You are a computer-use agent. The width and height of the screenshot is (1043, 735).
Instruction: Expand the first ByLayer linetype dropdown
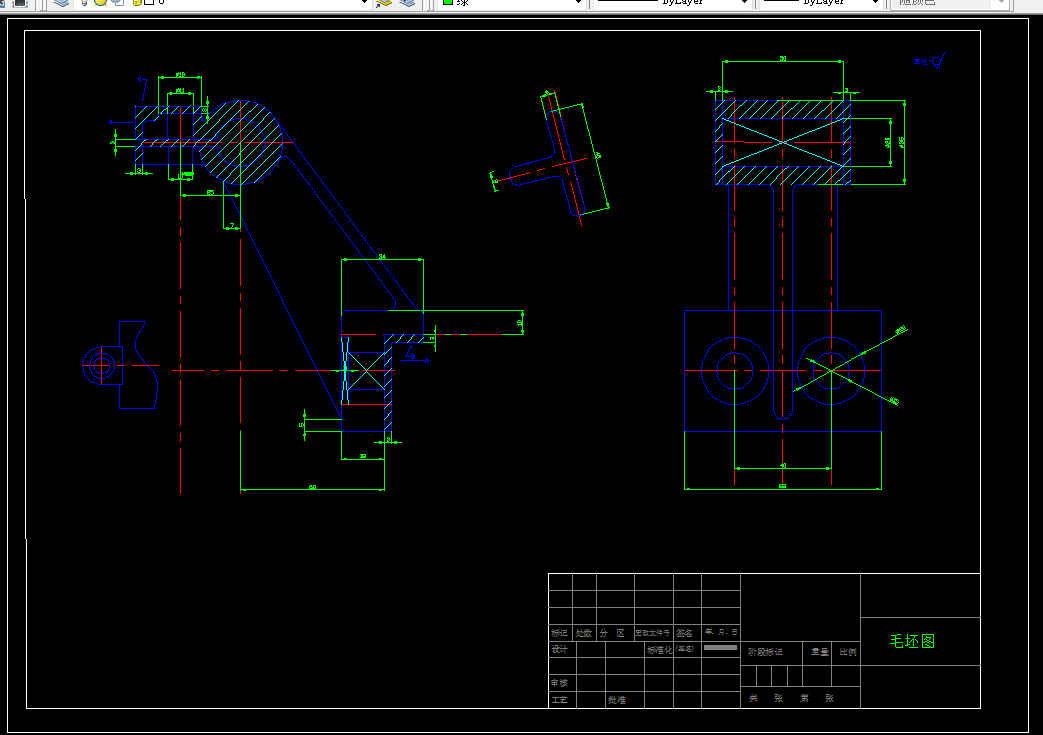click(x=744, y=3)
